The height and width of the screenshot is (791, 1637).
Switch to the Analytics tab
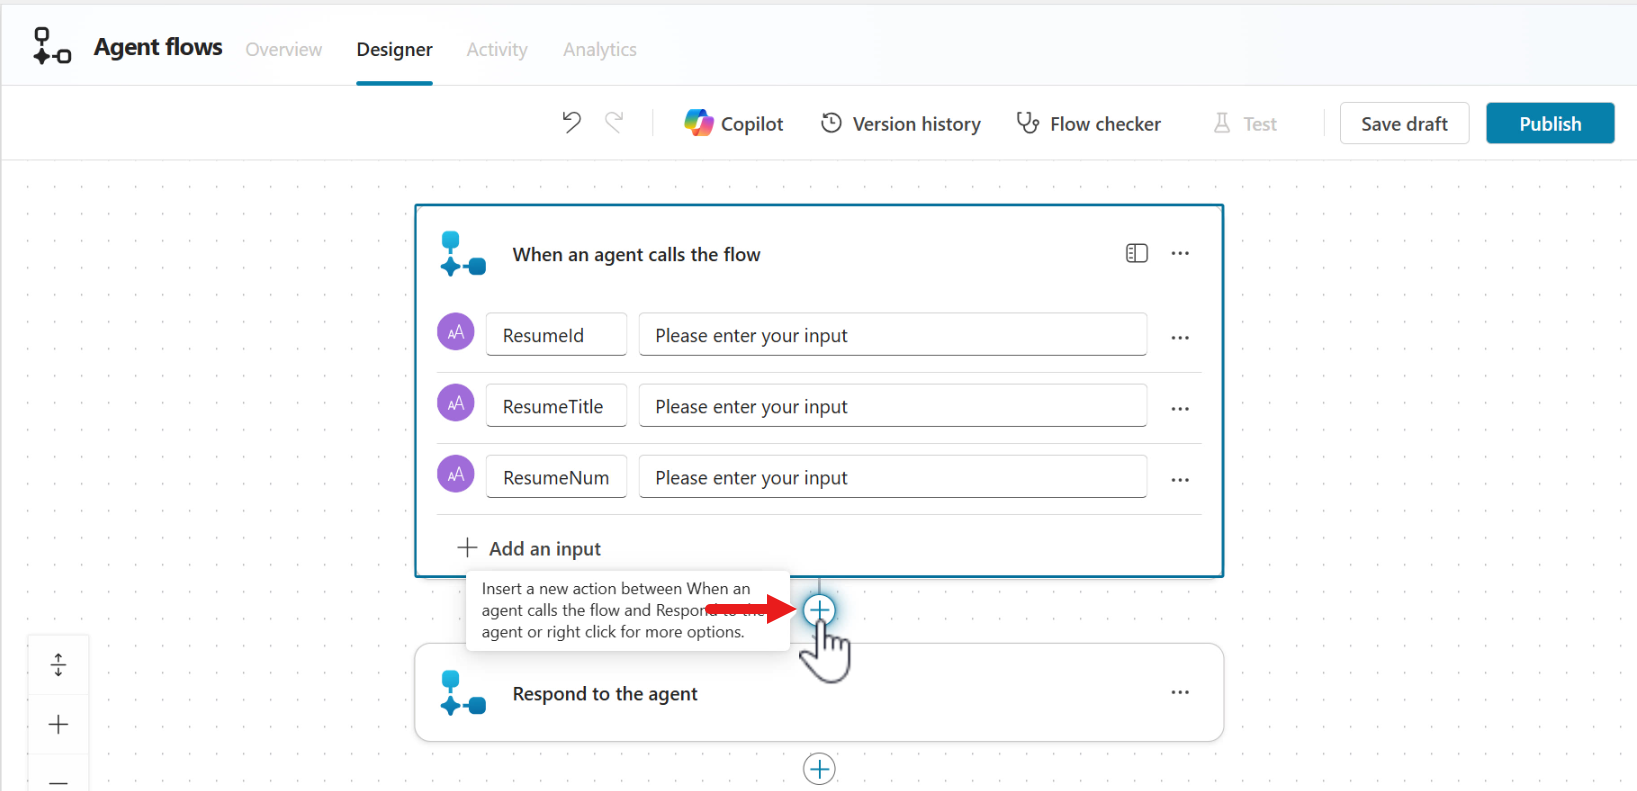[599, 50]
